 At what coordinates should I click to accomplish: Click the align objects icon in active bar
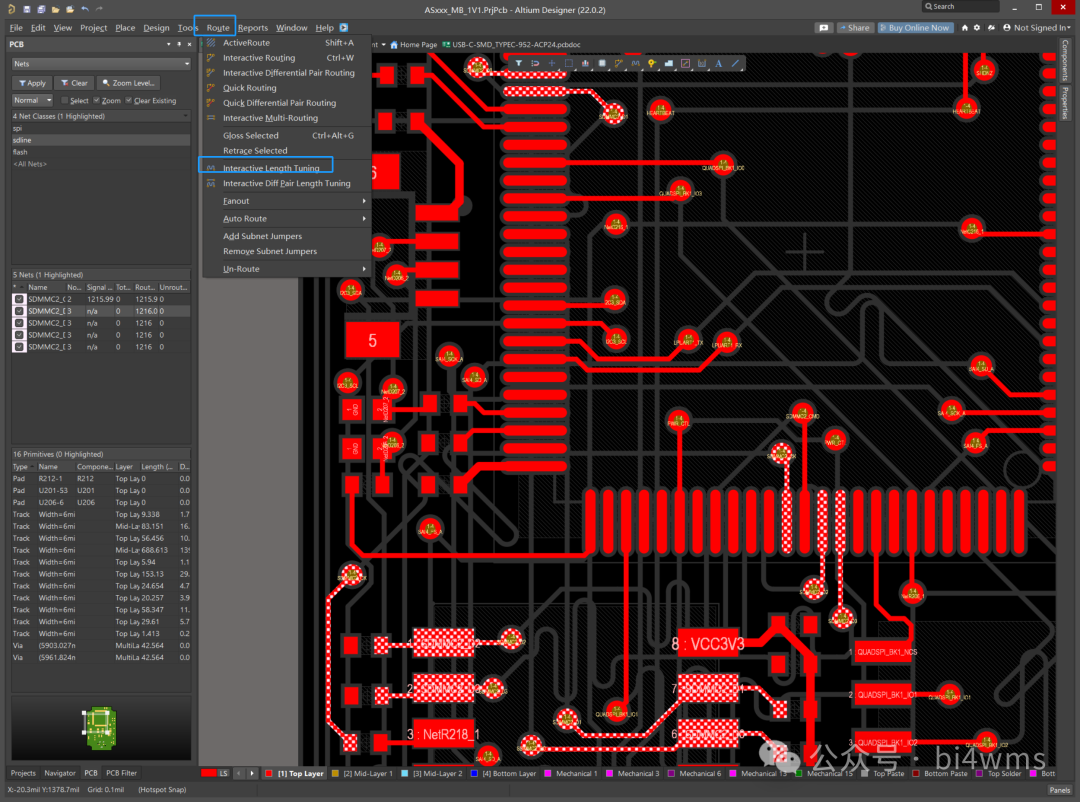(585, 64)
